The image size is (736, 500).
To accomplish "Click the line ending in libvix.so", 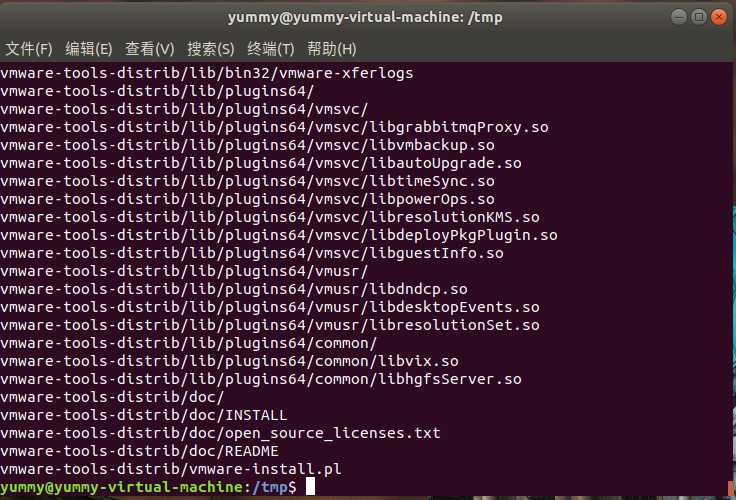I will point(230,361).
